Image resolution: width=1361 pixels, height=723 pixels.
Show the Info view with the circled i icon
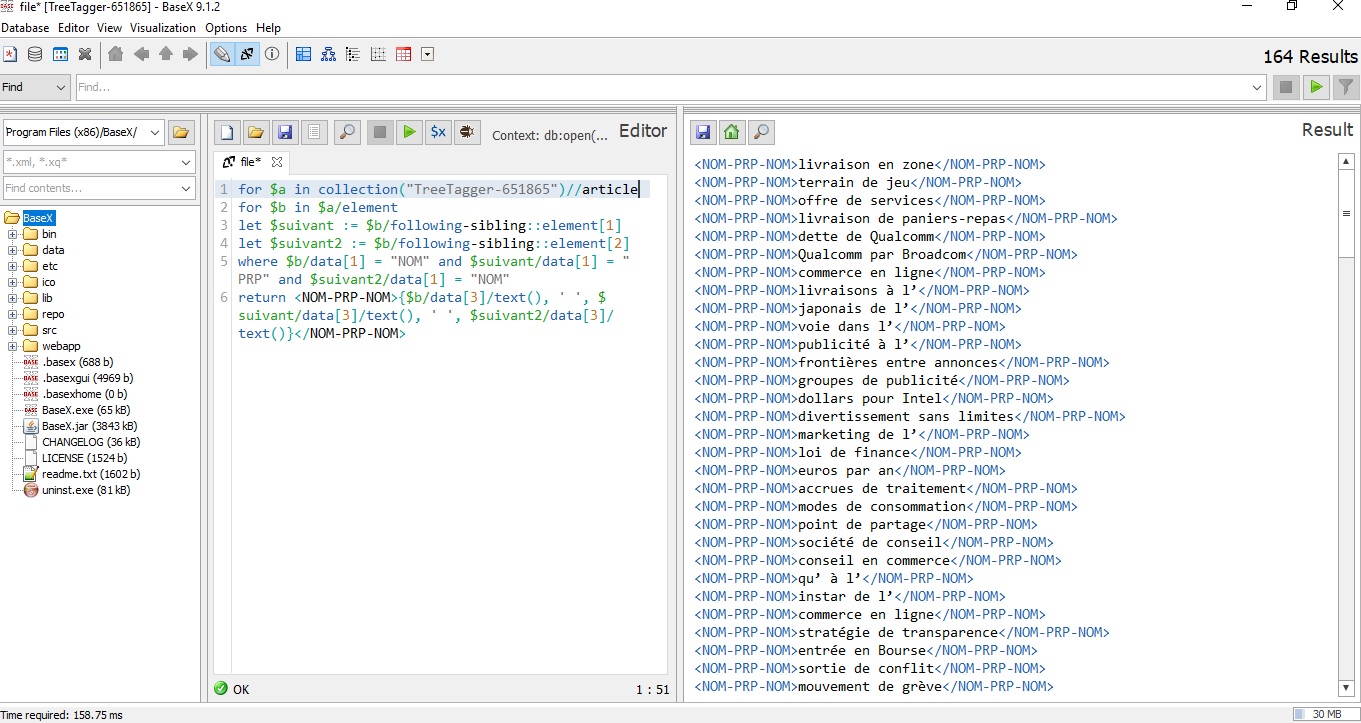[272, 54]
